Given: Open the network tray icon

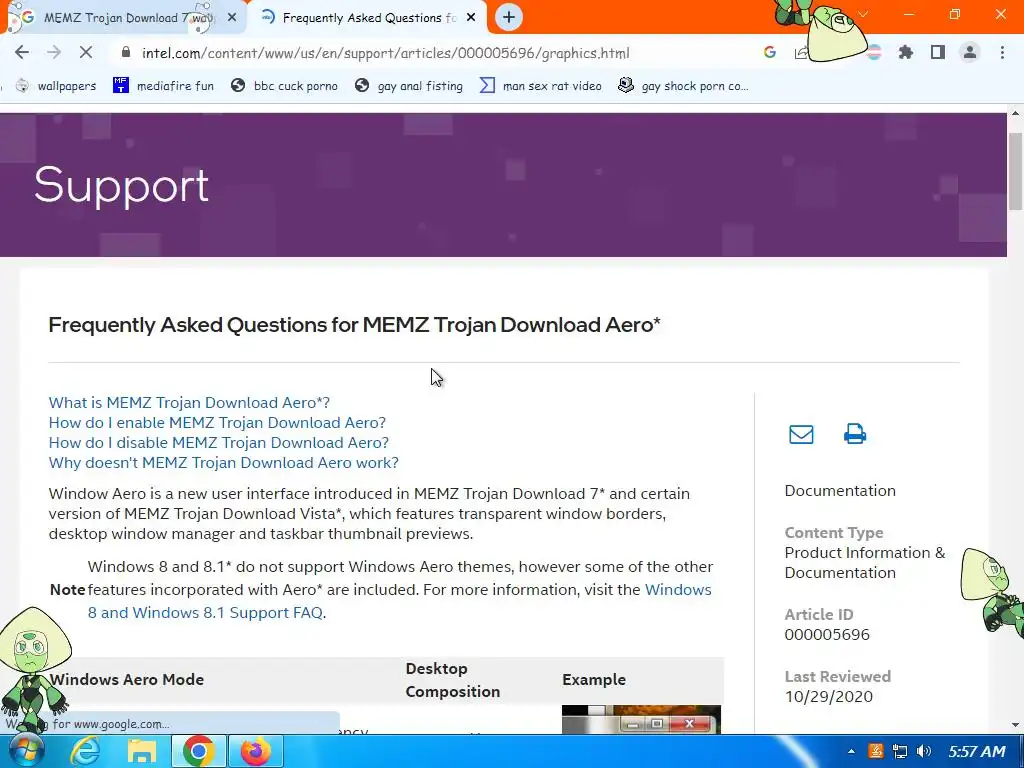Looking at the screenshot, I should (x=900, y=752).
